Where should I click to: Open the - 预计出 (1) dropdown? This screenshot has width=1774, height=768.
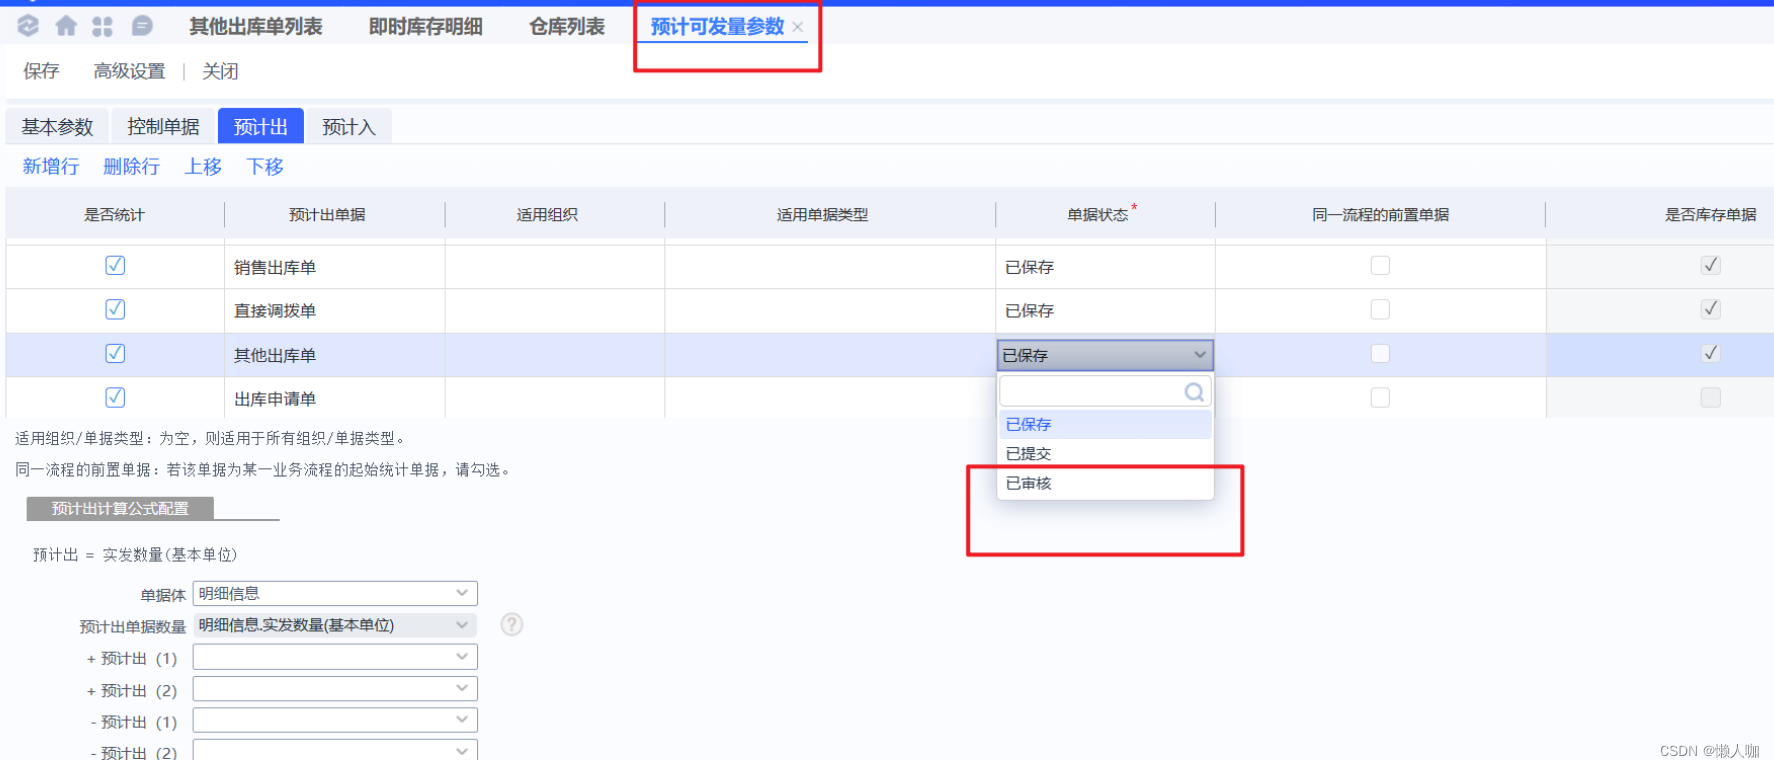tap(335, 720)
